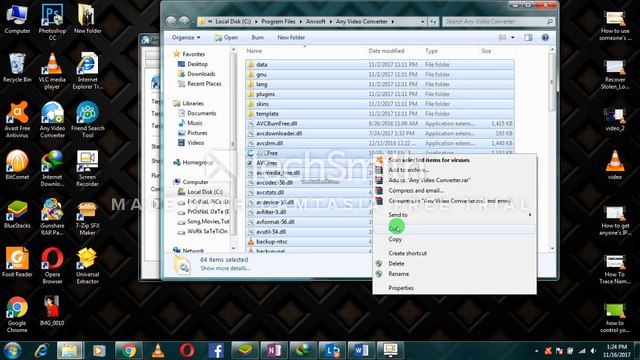
Task: Sort by the Name column header
Action: click(x=254, y=51)
